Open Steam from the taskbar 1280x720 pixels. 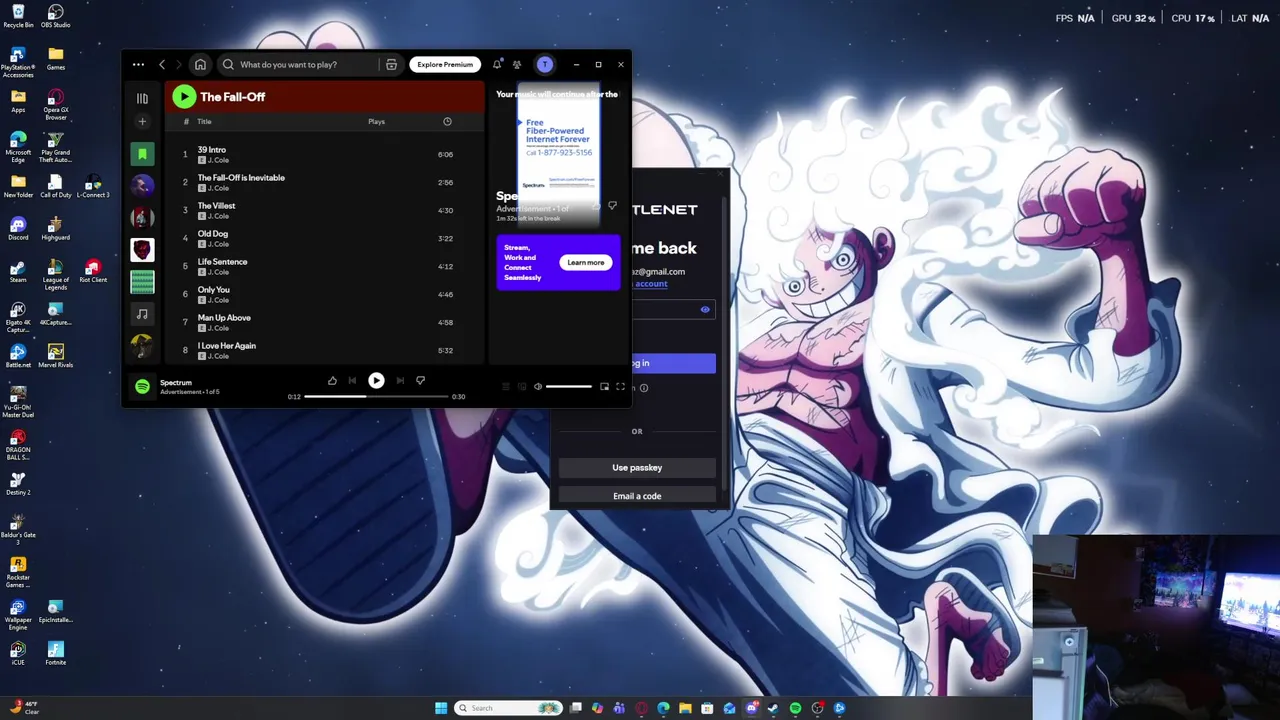click(x=773, y=708)
